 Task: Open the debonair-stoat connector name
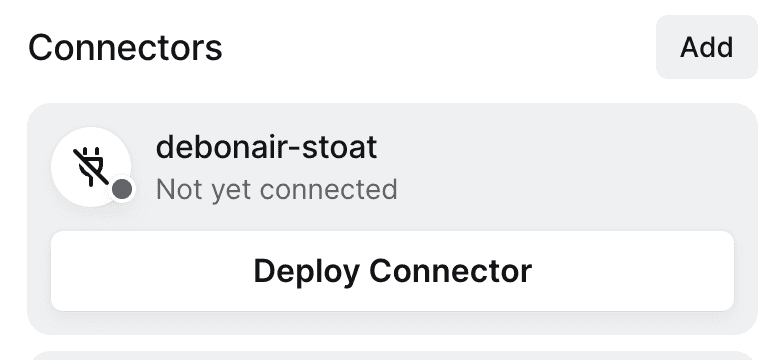pyautogui.click(x=267, y=147)
